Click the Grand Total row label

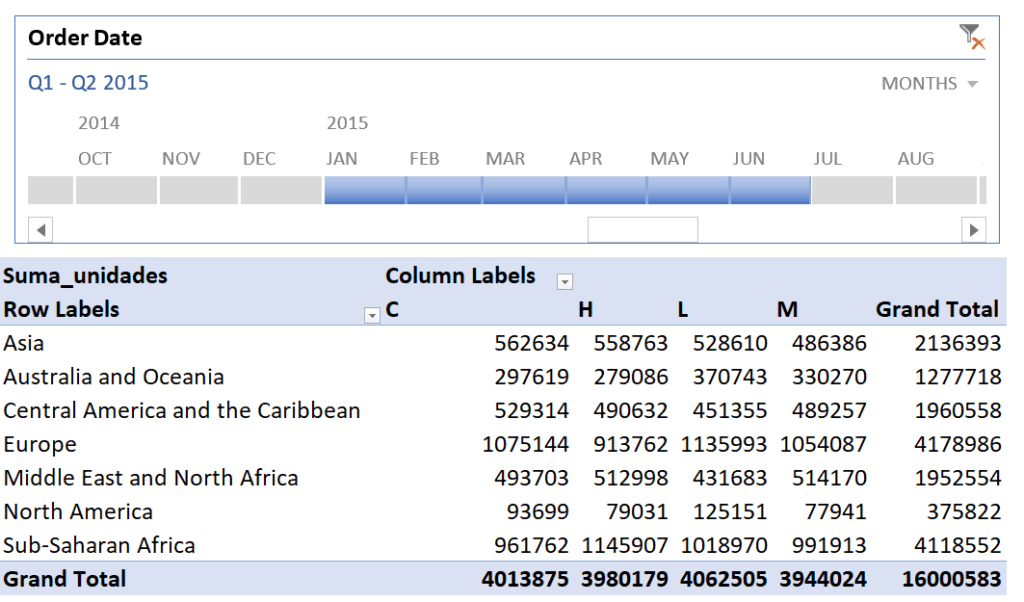(65, 579)
